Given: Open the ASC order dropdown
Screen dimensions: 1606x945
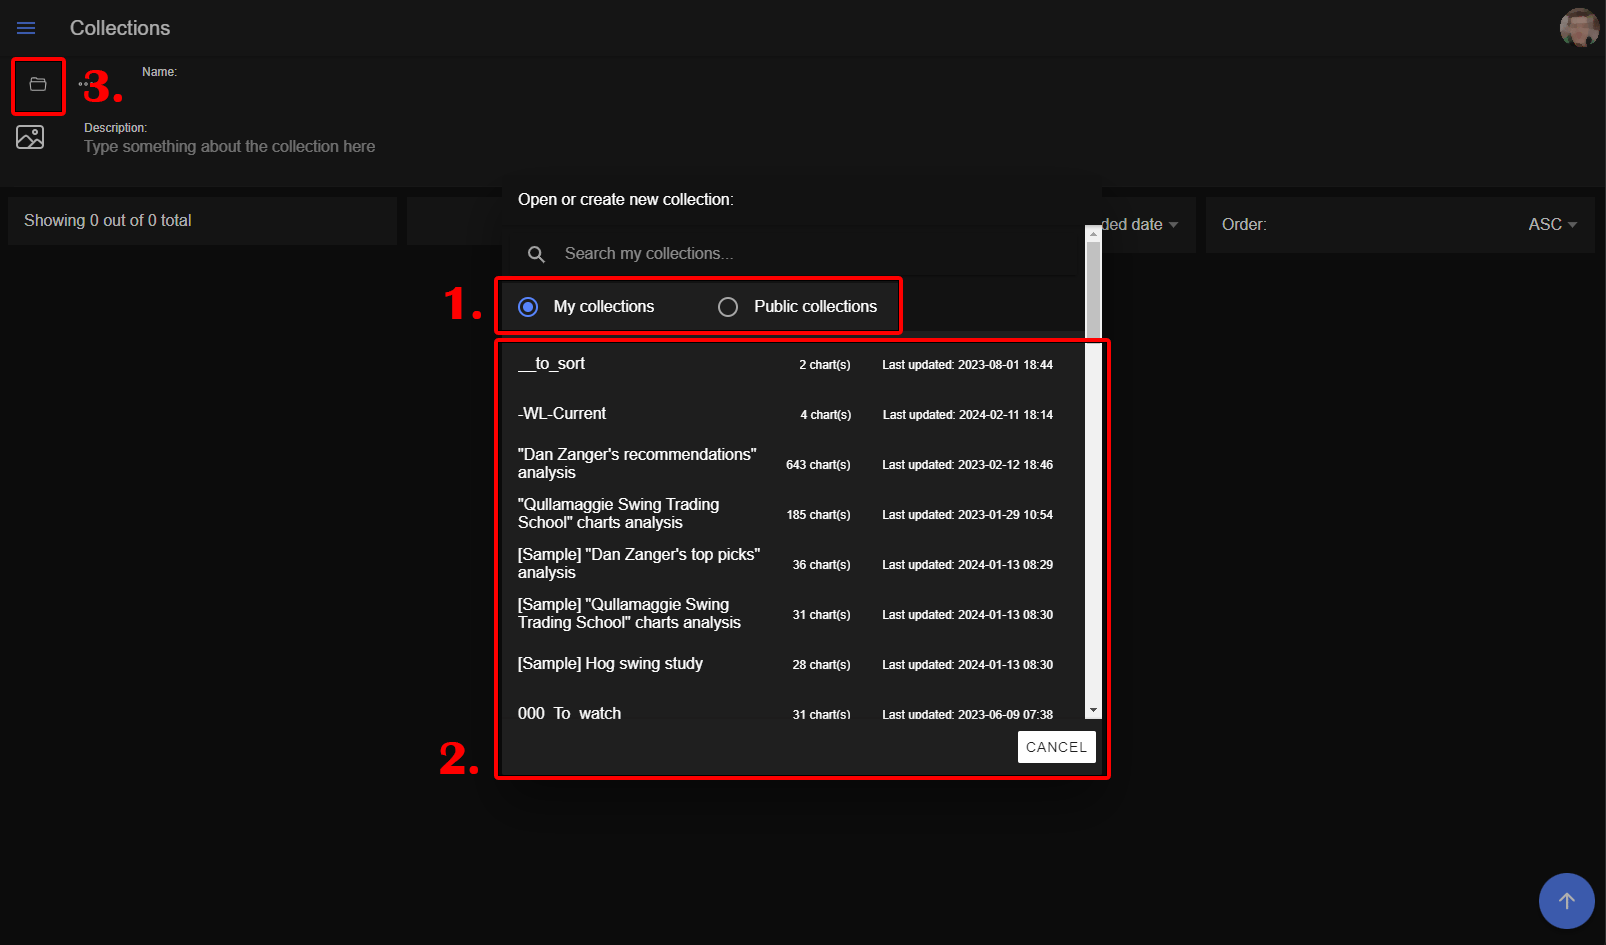Looking at the screenshot, I should [x=1552, y=225].
